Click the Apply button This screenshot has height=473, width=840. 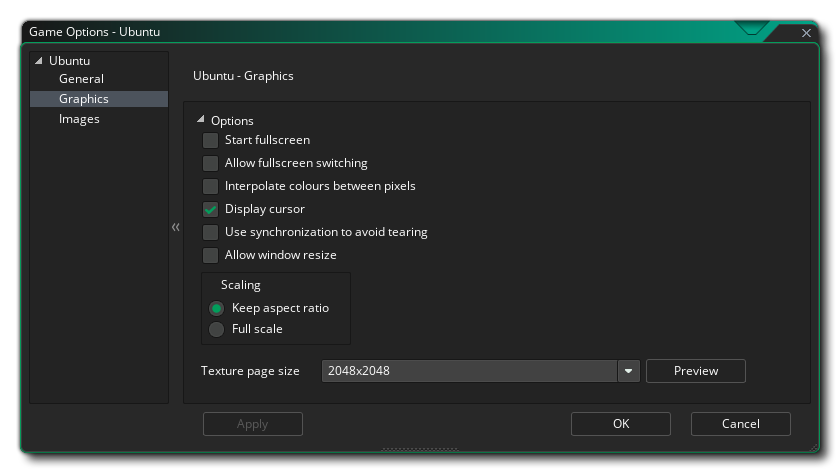(x=252, y=424)
